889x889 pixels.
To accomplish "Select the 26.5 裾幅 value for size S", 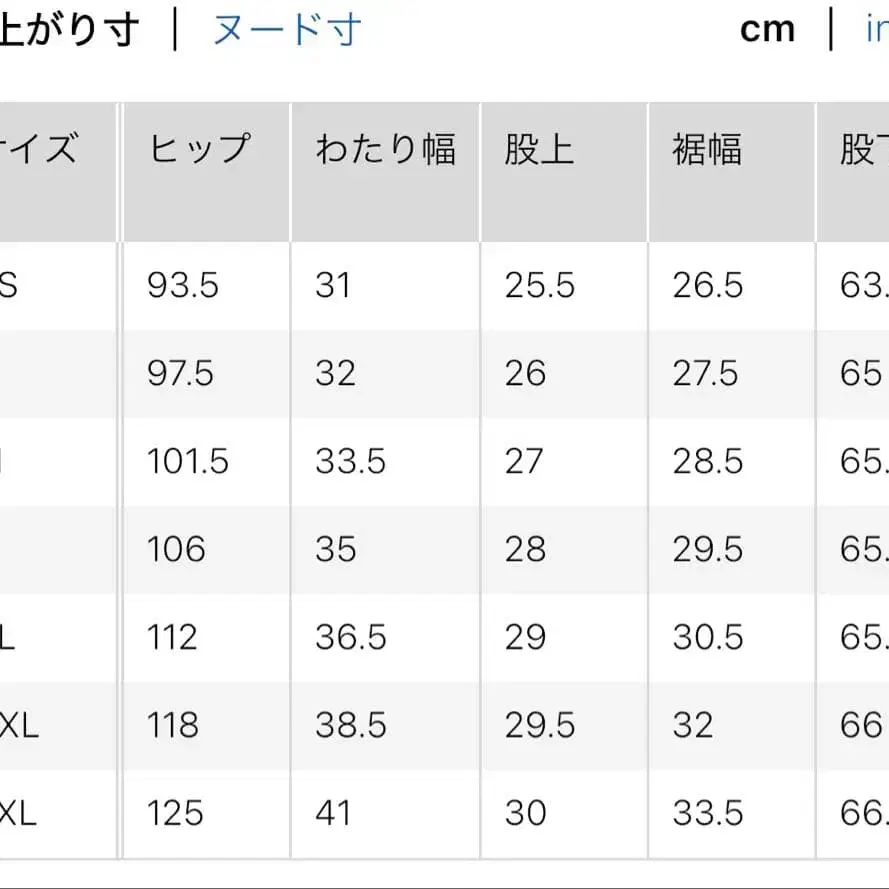I will [x=707, y=286].
